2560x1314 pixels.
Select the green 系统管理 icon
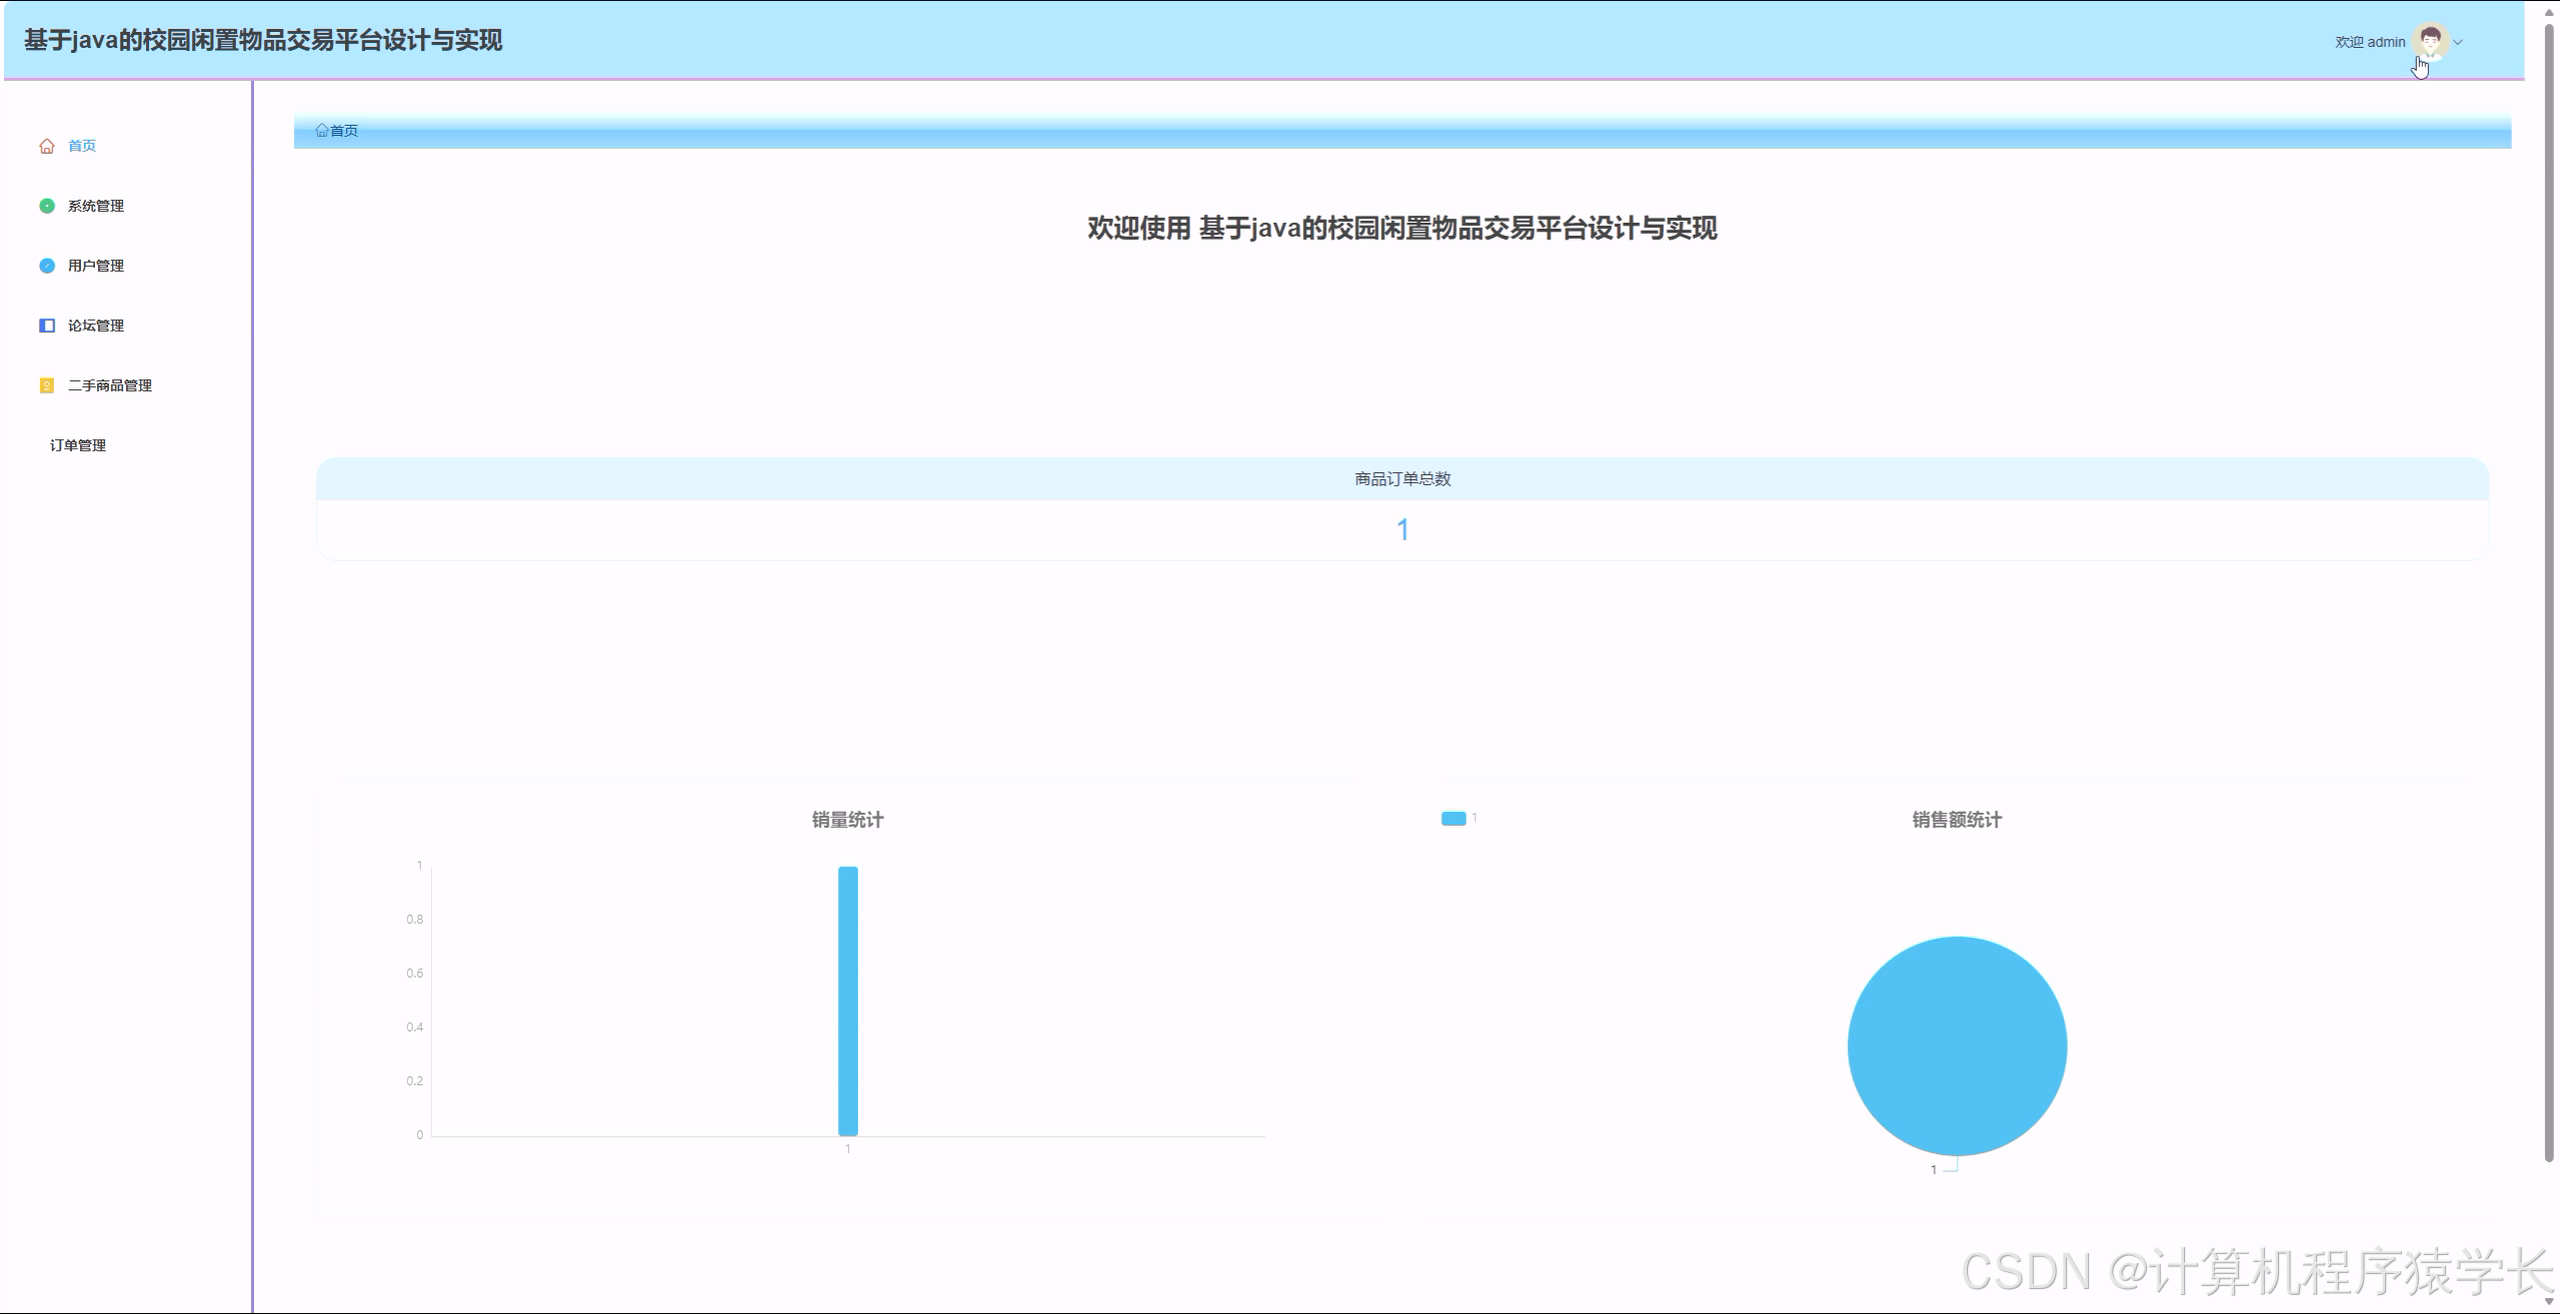pyautogui.click(x=47, y=205)
